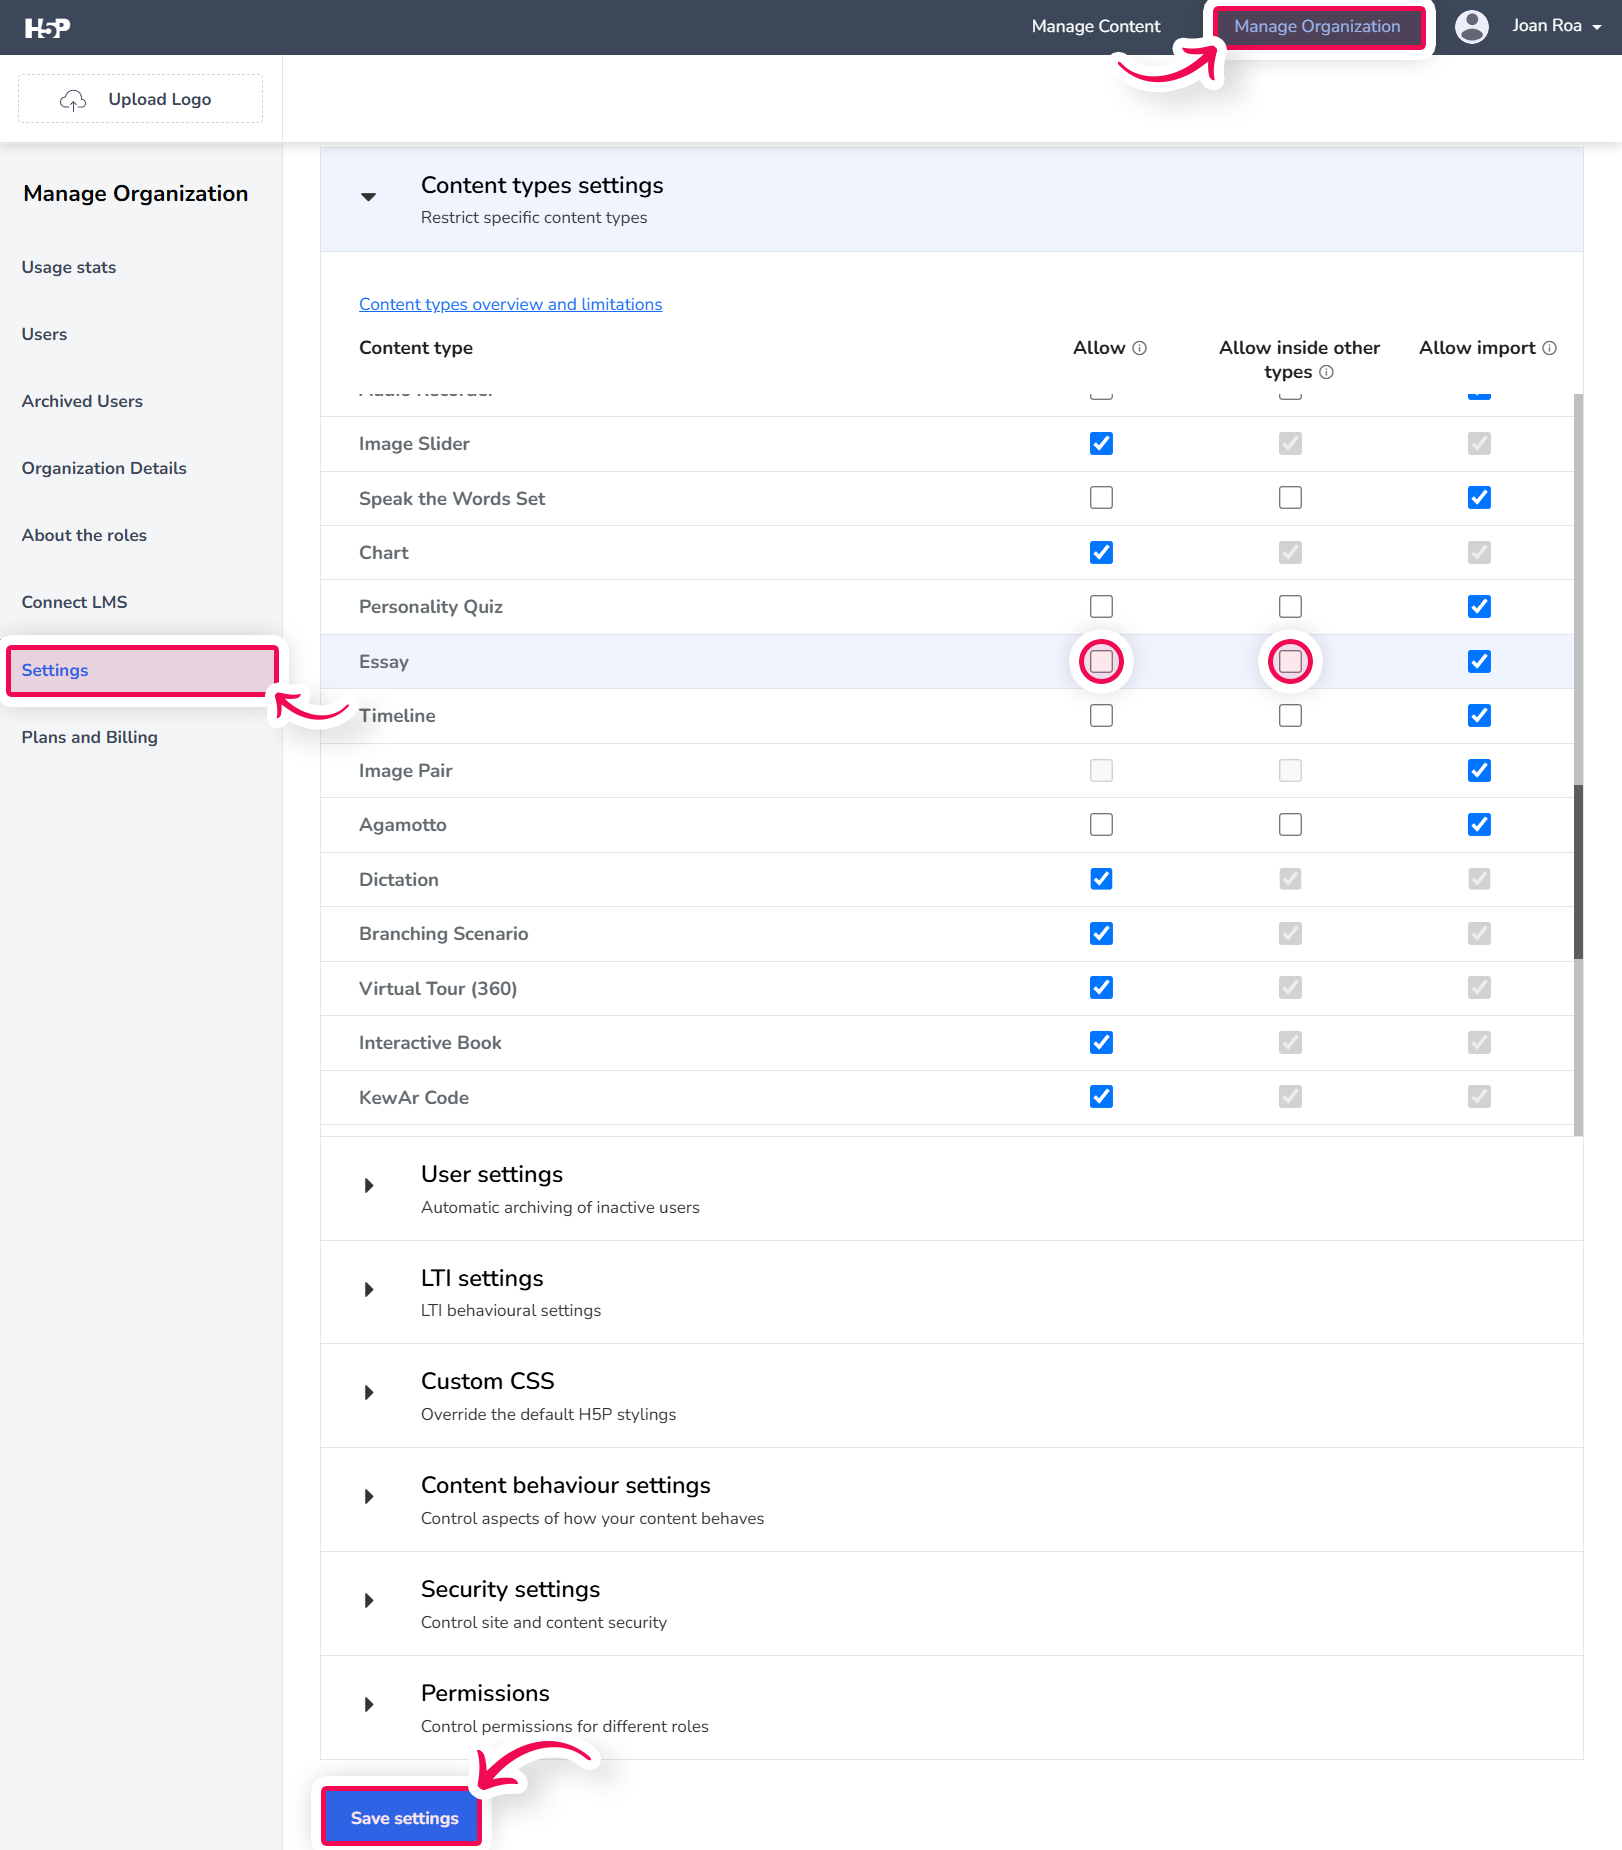Image resolution: width=1622 pixels, height=1850 pixels.
Task: Click the user avatar icon
Action: pyautogui.click(x=1471, y=27)
